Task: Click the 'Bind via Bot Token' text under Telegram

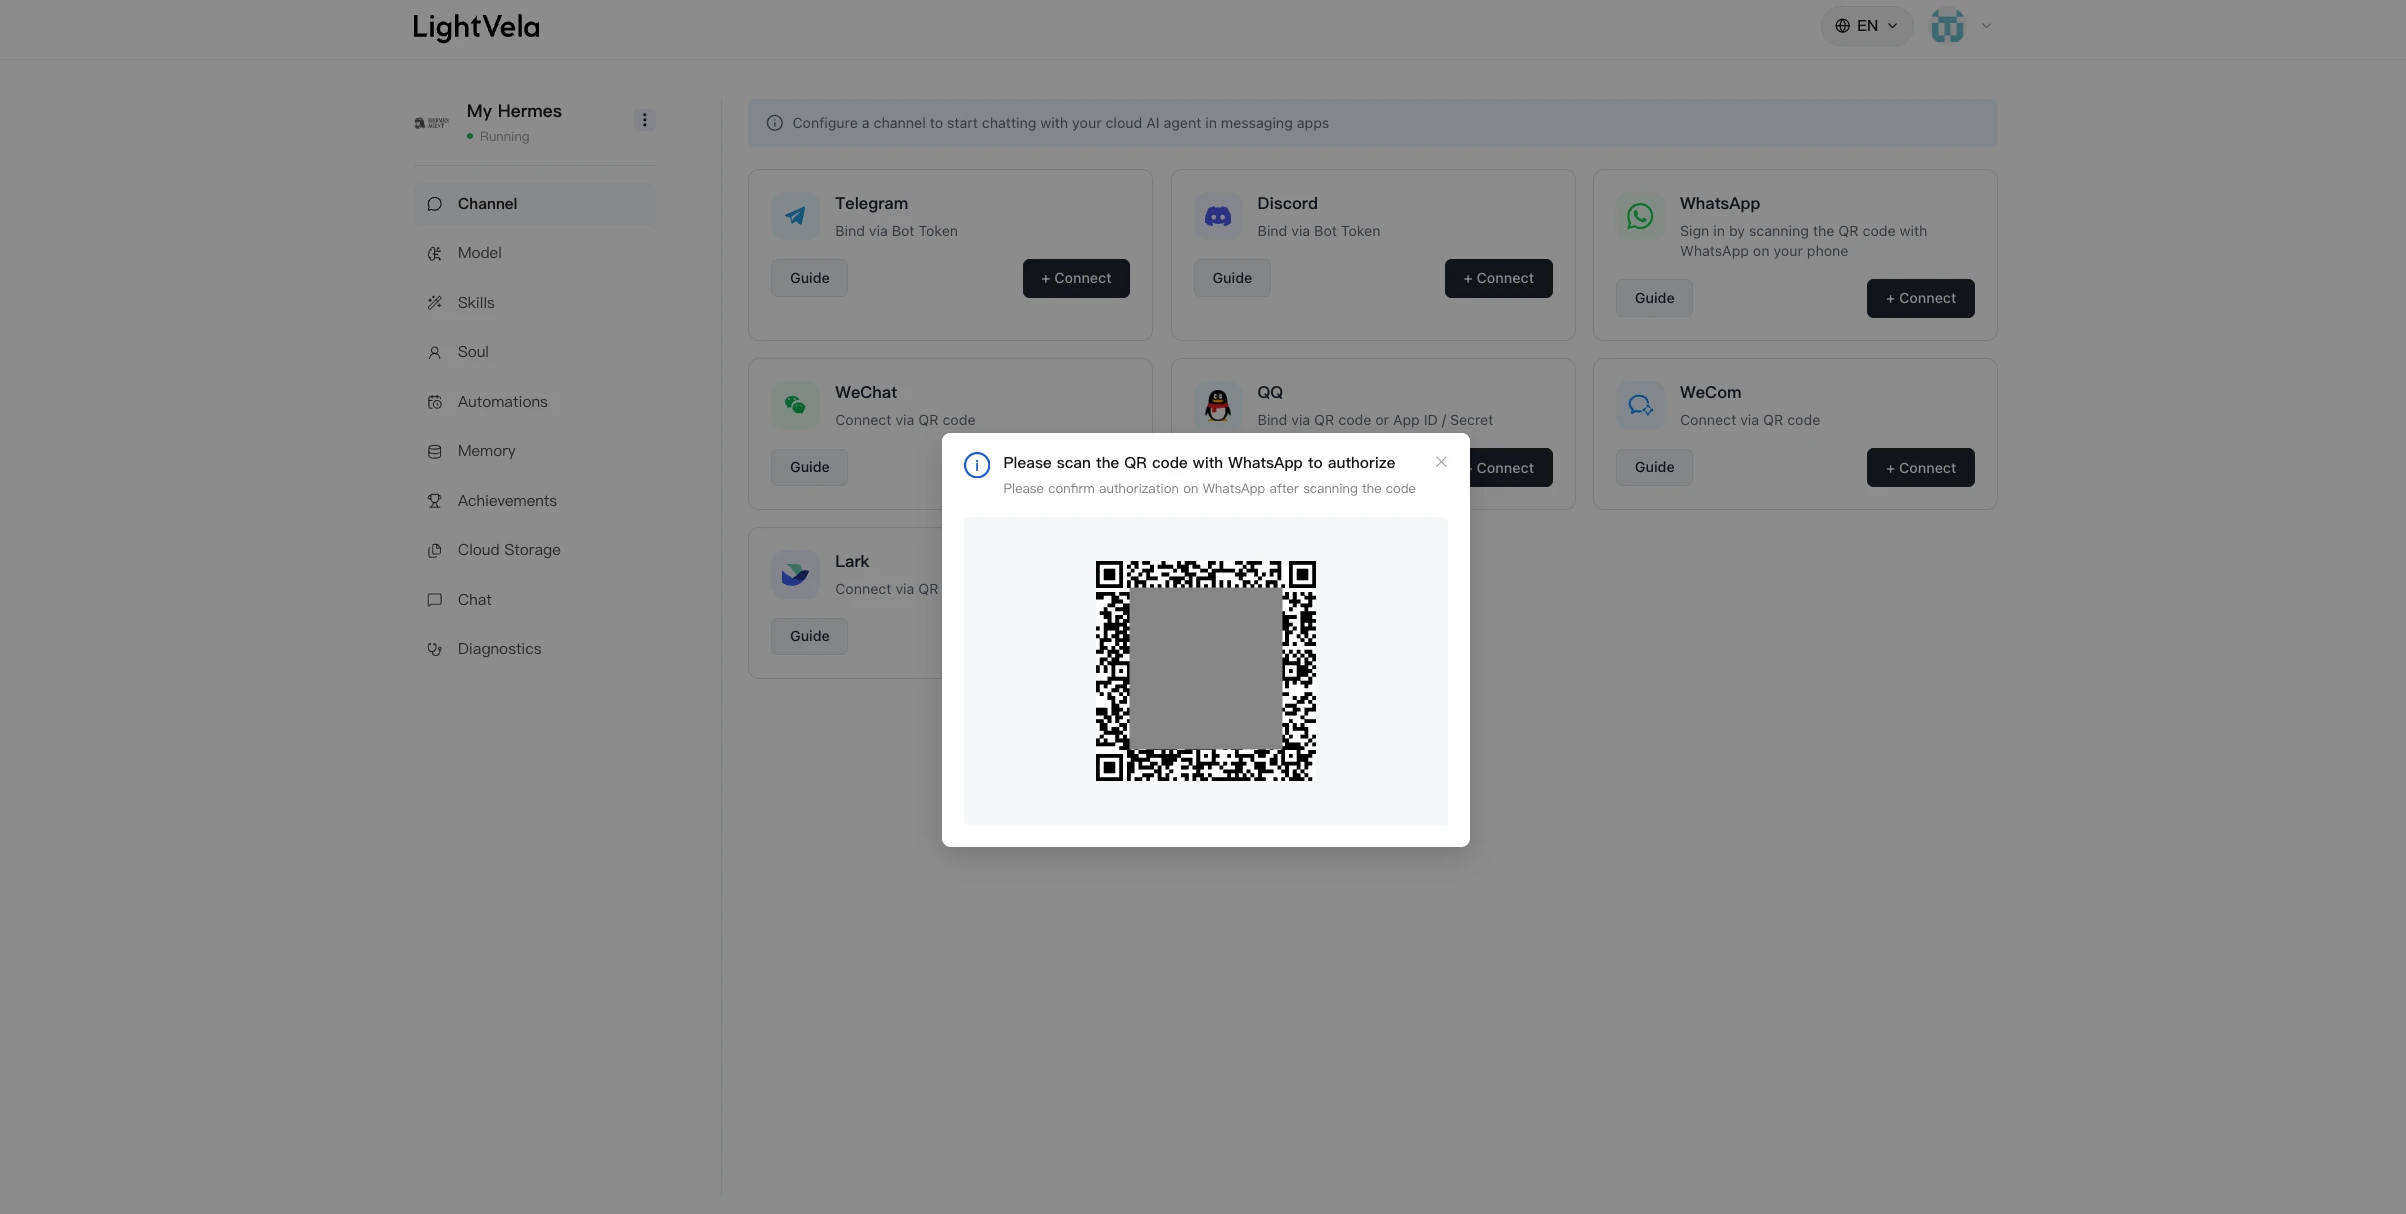Action: point(896,231)
